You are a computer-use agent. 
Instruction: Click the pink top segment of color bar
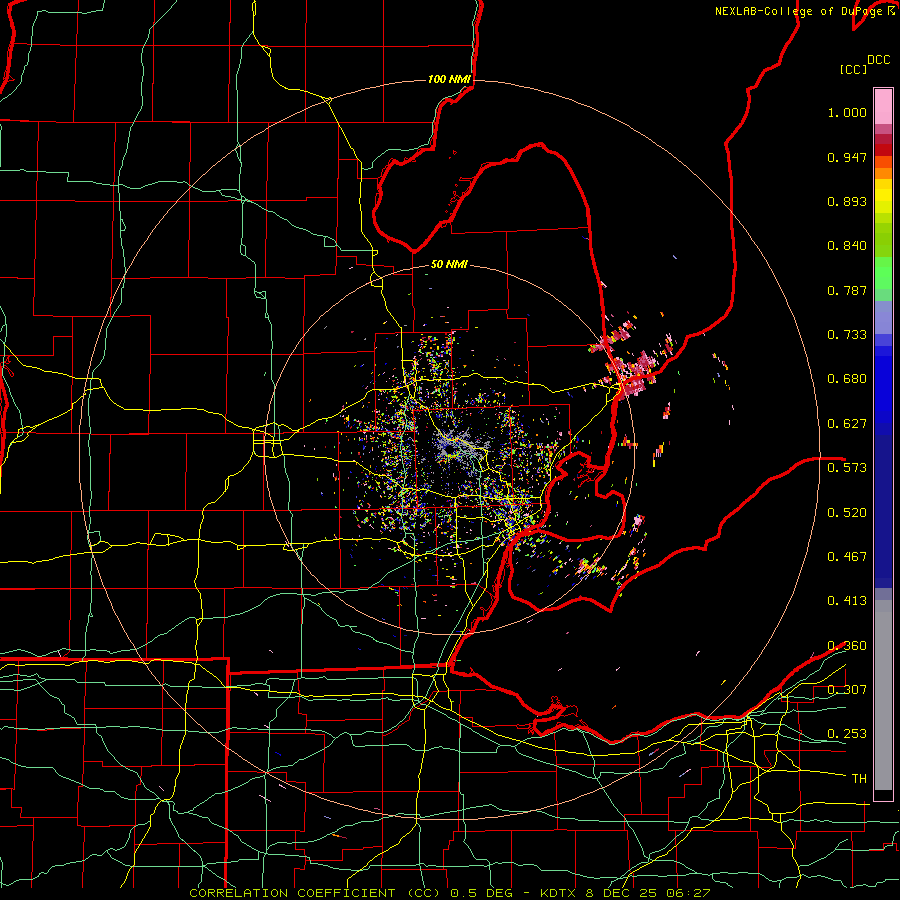tap(883, 106)
